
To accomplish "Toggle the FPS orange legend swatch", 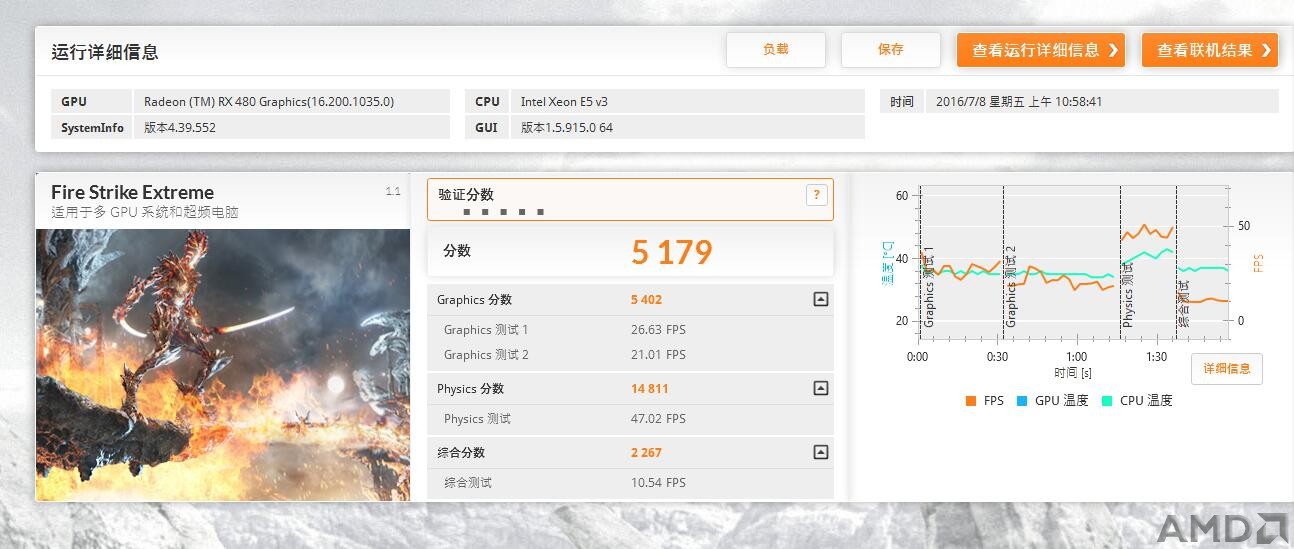I will (970, 401).
